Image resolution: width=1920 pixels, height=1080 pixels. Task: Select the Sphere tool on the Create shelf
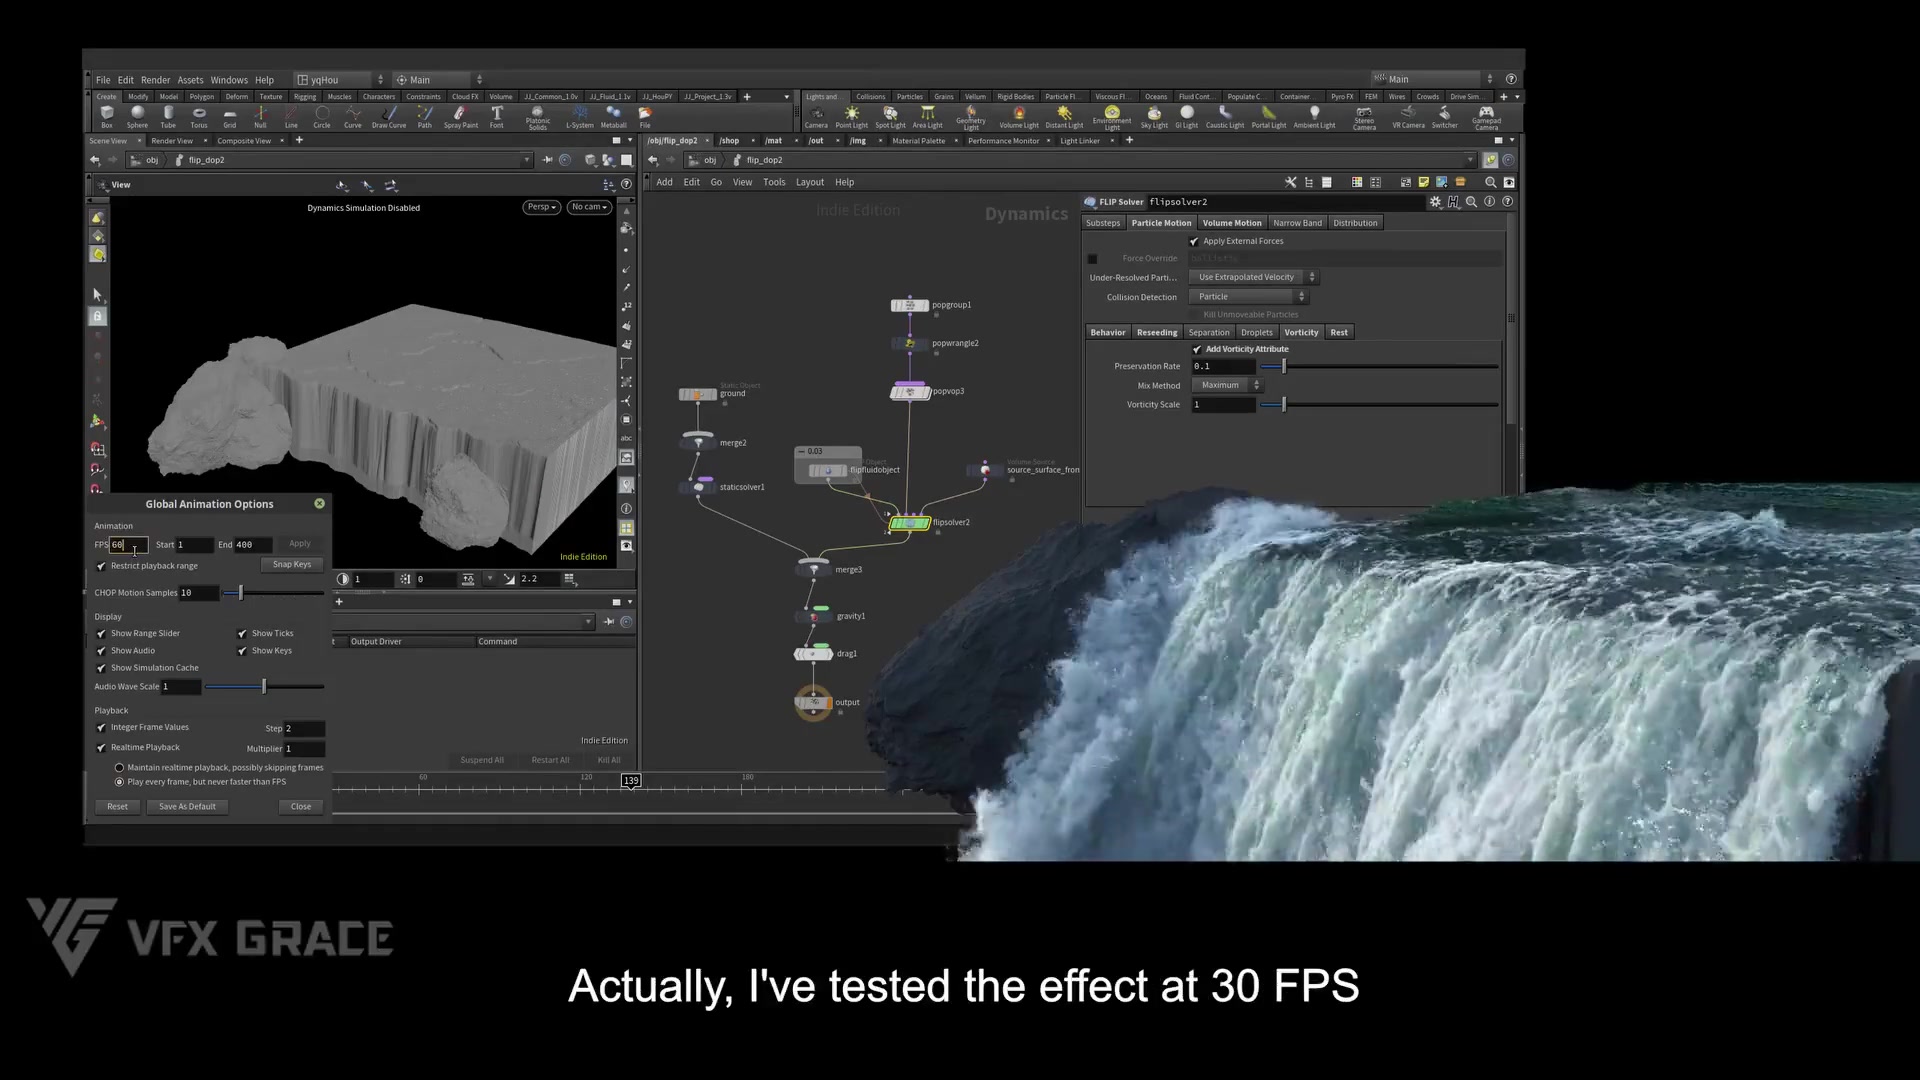pyautogui.click(x=137, y=117)
